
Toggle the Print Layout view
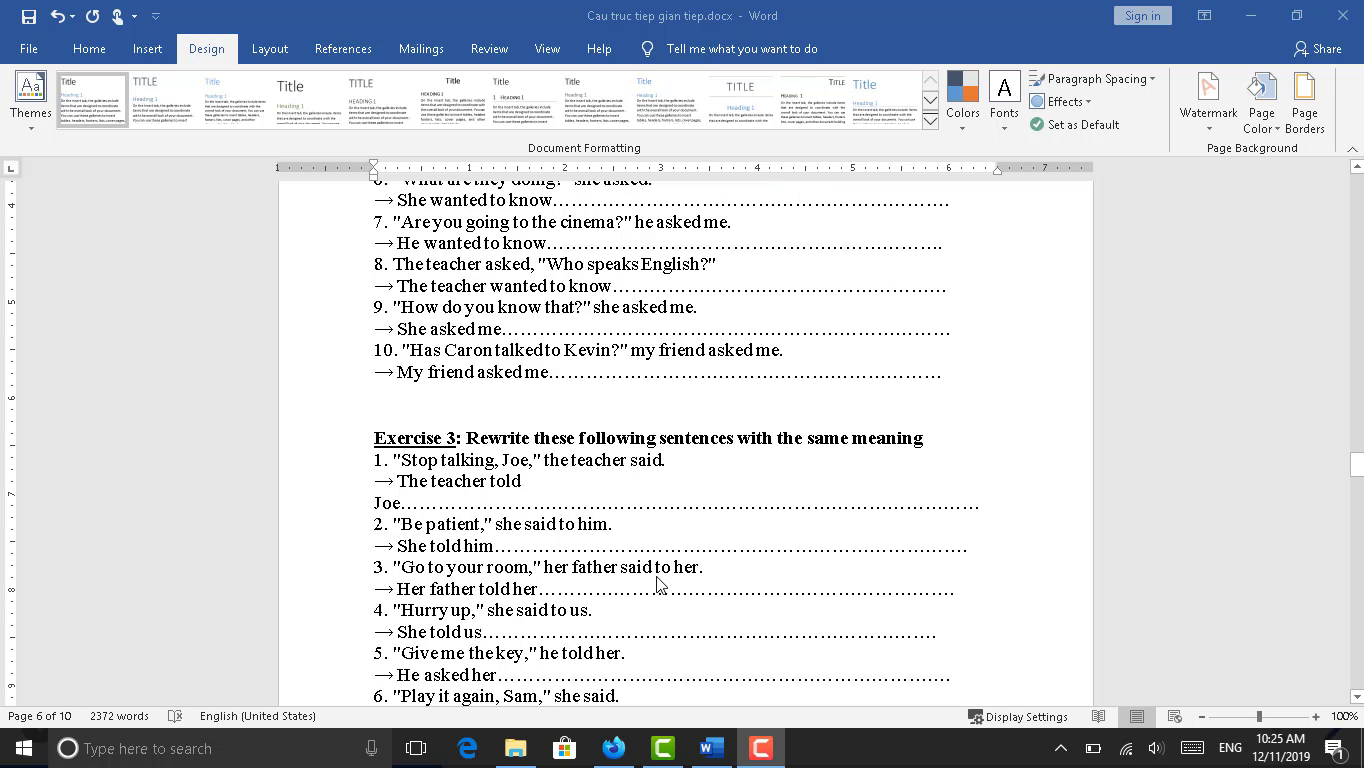pos(1137,716)
